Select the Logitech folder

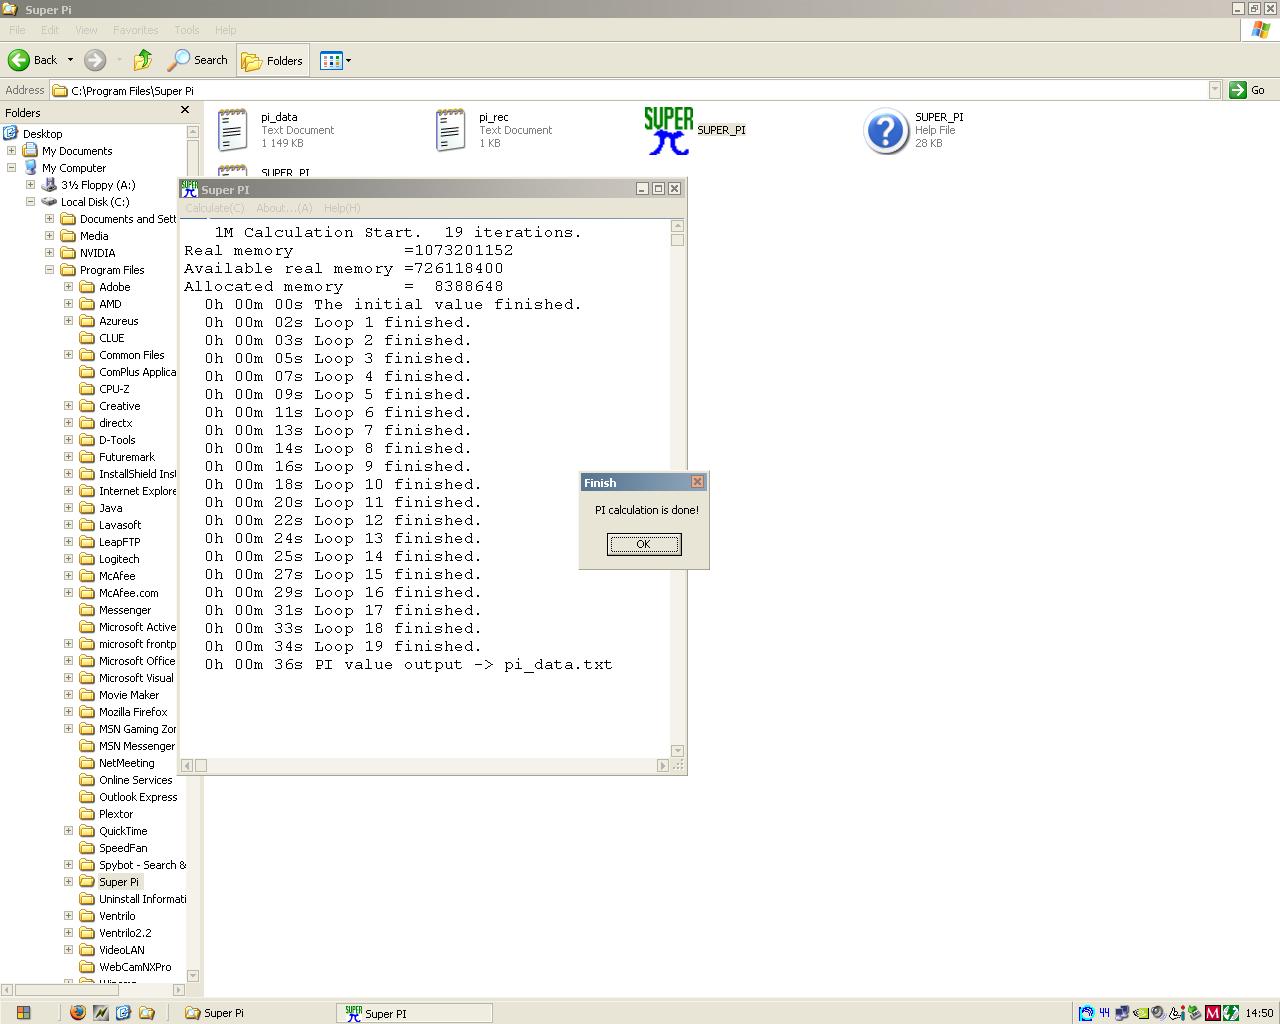coord(119,559)
